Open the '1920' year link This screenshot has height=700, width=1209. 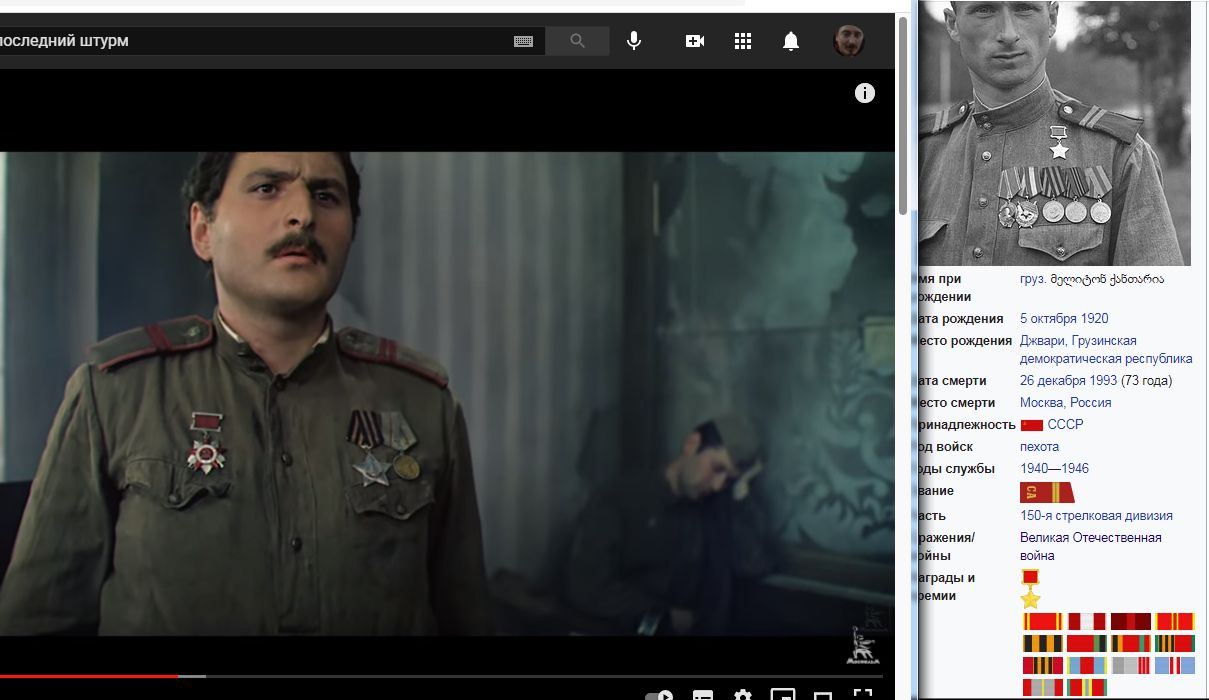click(x=1094, y=319)
